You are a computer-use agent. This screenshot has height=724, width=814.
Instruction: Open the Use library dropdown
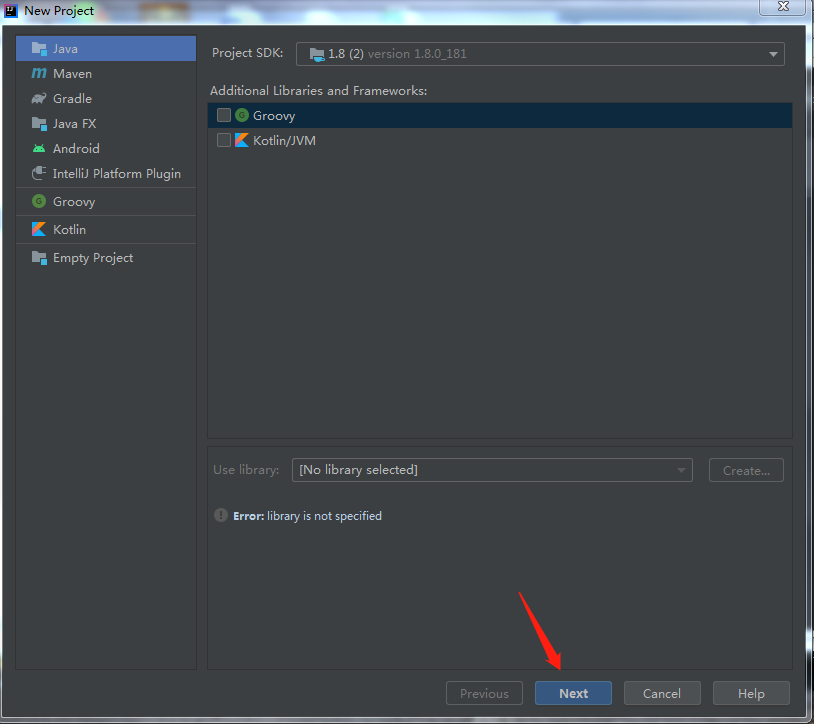(492, 470)
